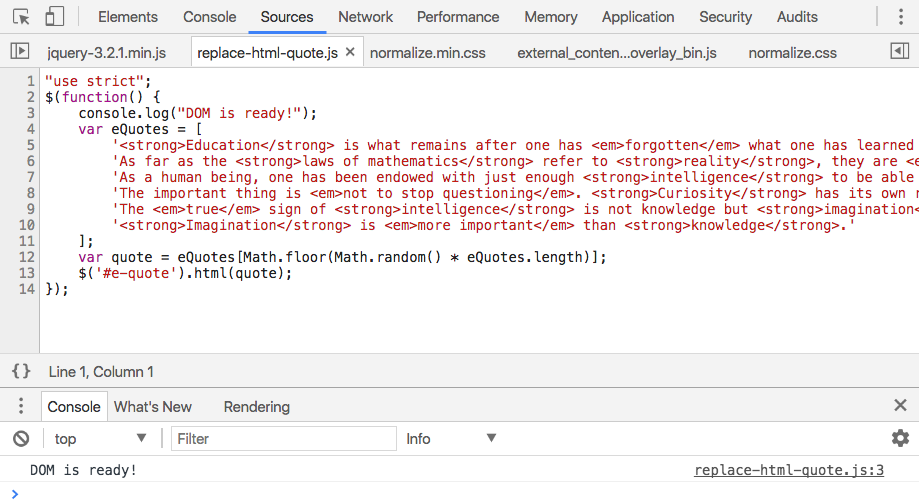Pretty print the source with braces icon
The height and width of the screenshot is (502, 919).
point(21,371)
